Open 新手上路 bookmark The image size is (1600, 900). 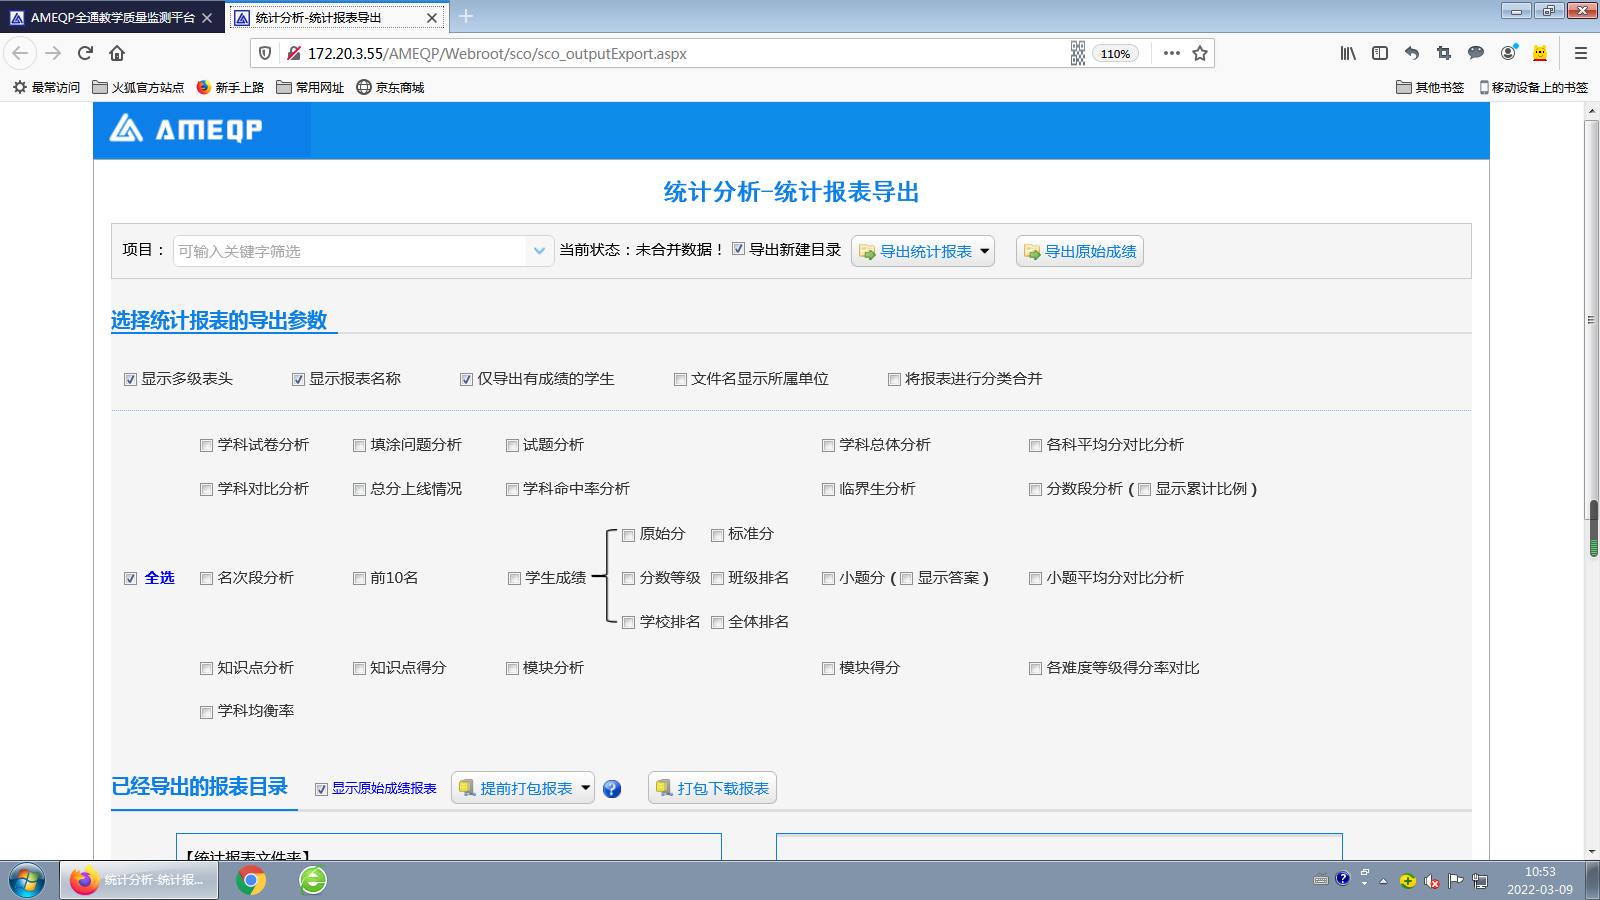230,87
